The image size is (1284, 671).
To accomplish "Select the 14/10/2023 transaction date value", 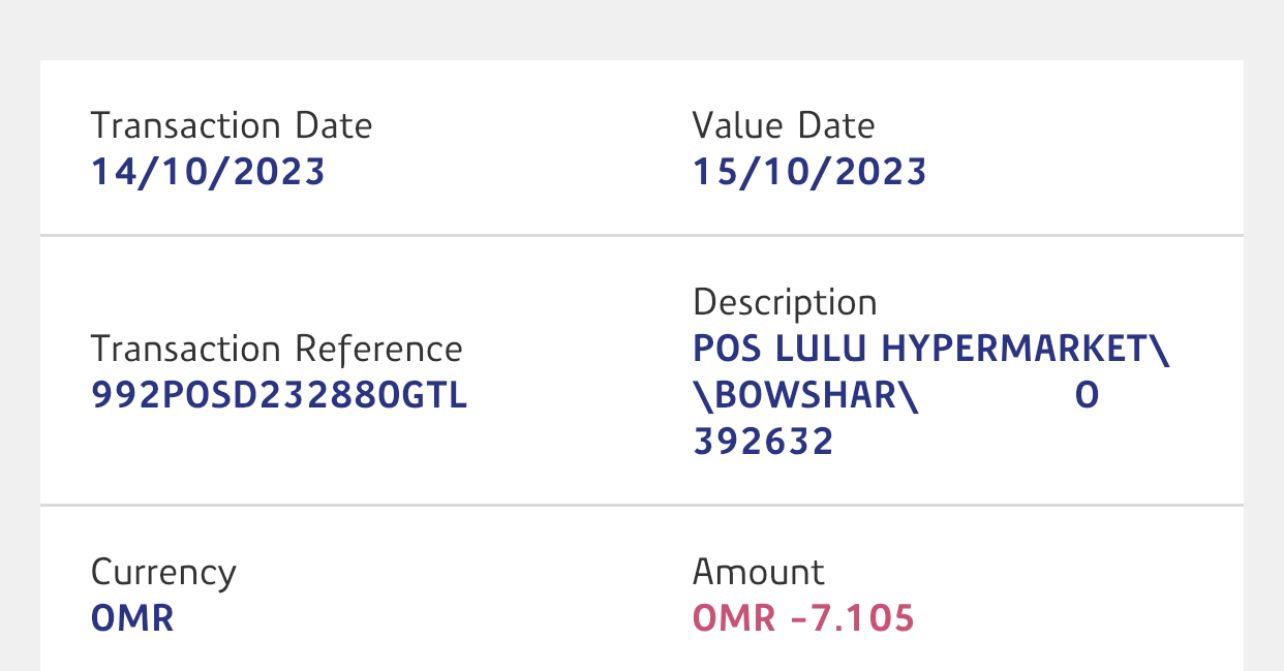I will click(208, 172).
